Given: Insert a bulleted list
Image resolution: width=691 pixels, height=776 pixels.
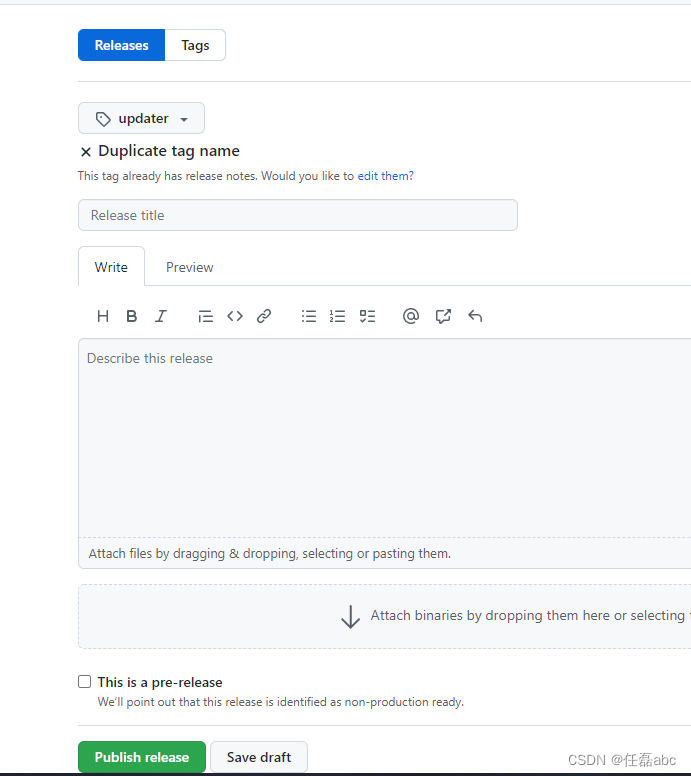Looking at the screenshot, I should (309, 316).
